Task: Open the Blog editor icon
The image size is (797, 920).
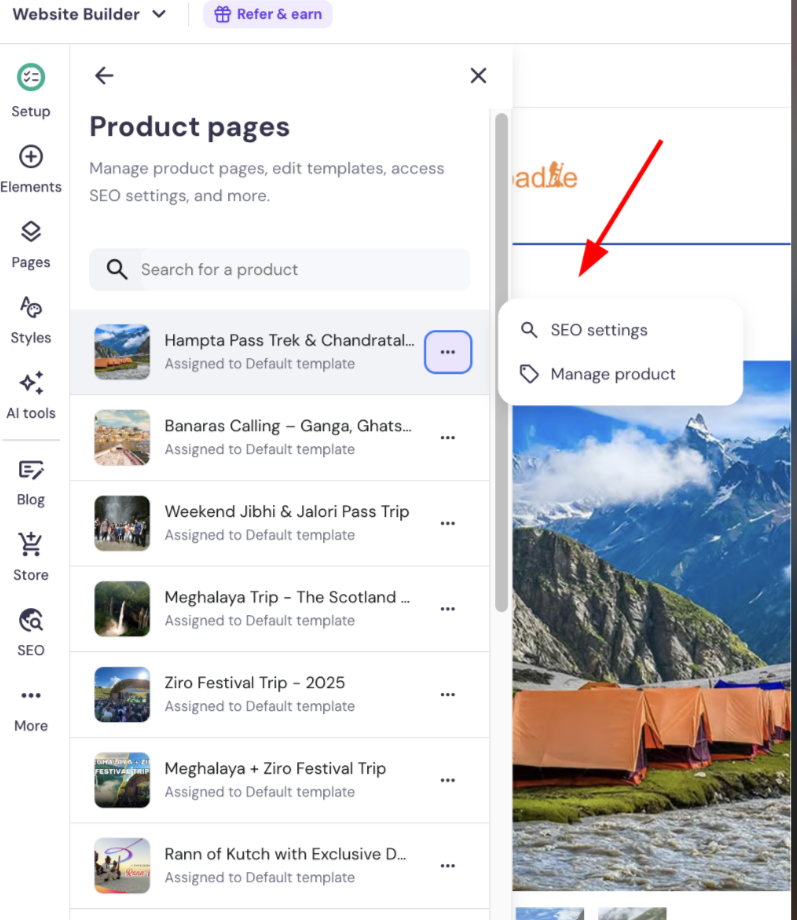Action: point(31,469)
